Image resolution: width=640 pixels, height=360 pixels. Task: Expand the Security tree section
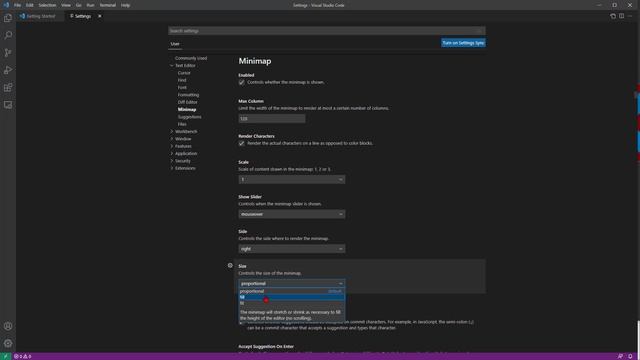tap(172, 161)
